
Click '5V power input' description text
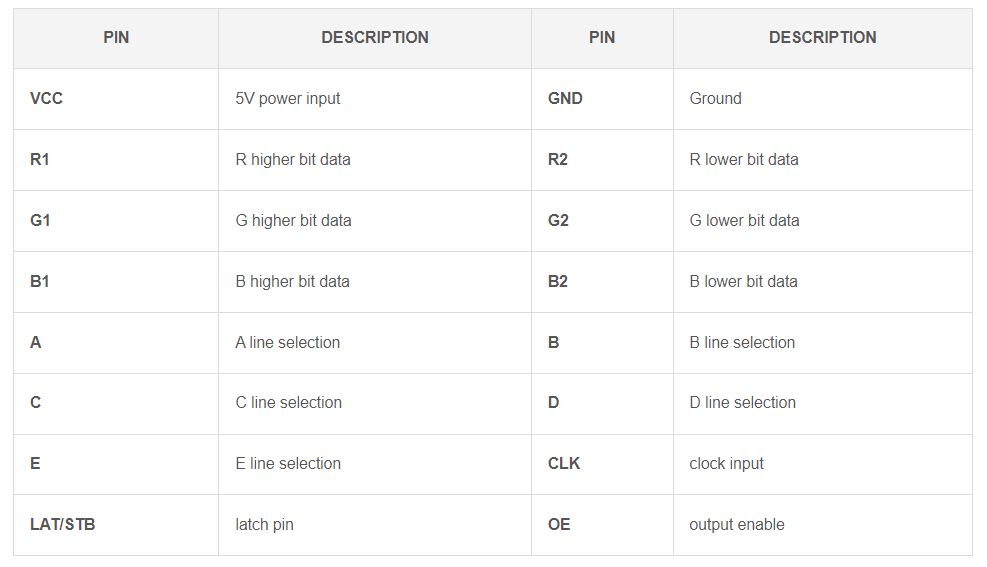288,99
